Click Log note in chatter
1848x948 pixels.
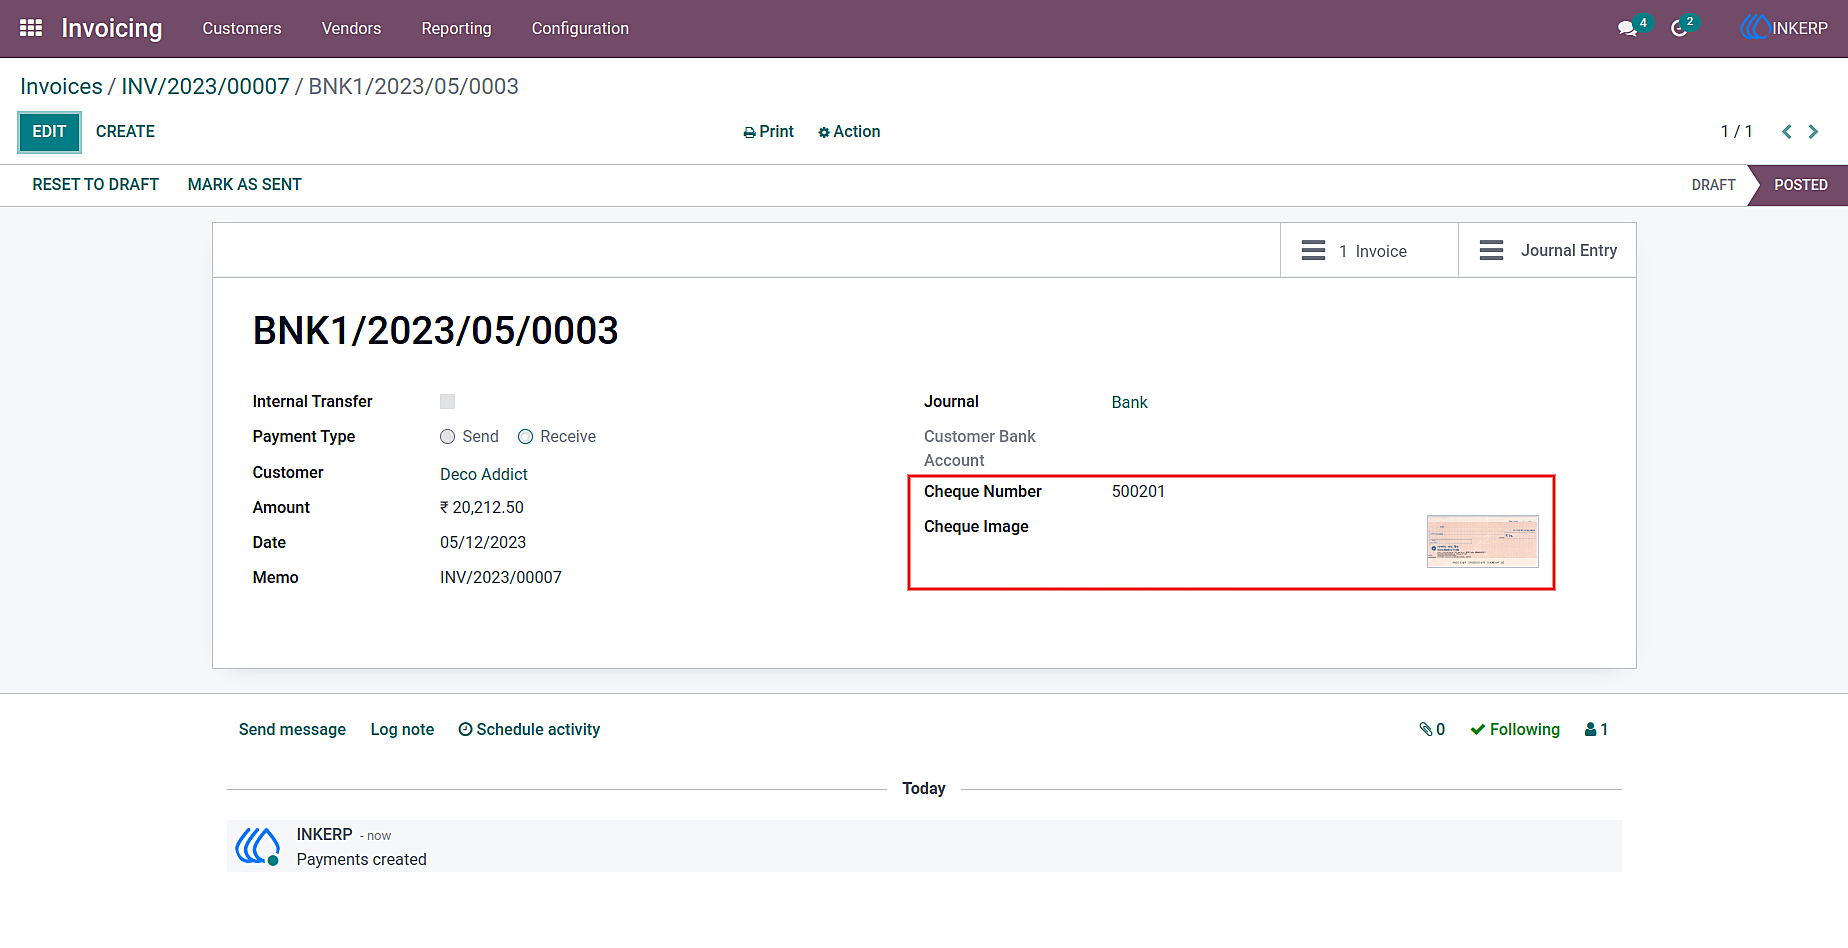coord(402,730)
